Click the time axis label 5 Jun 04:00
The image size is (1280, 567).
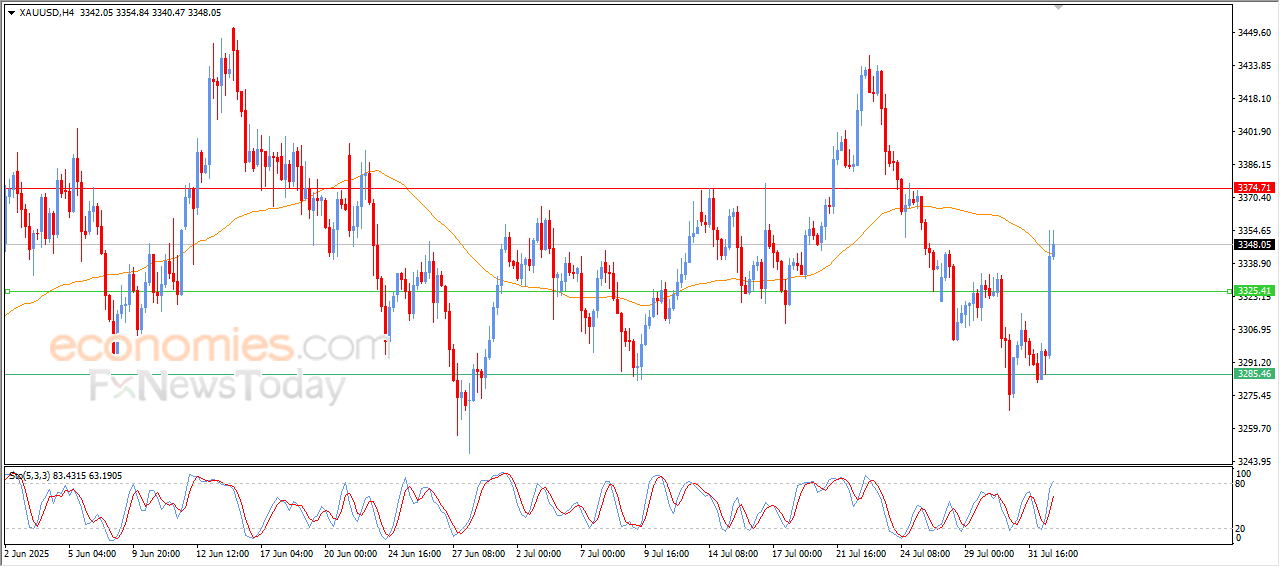tap(92, 552)
